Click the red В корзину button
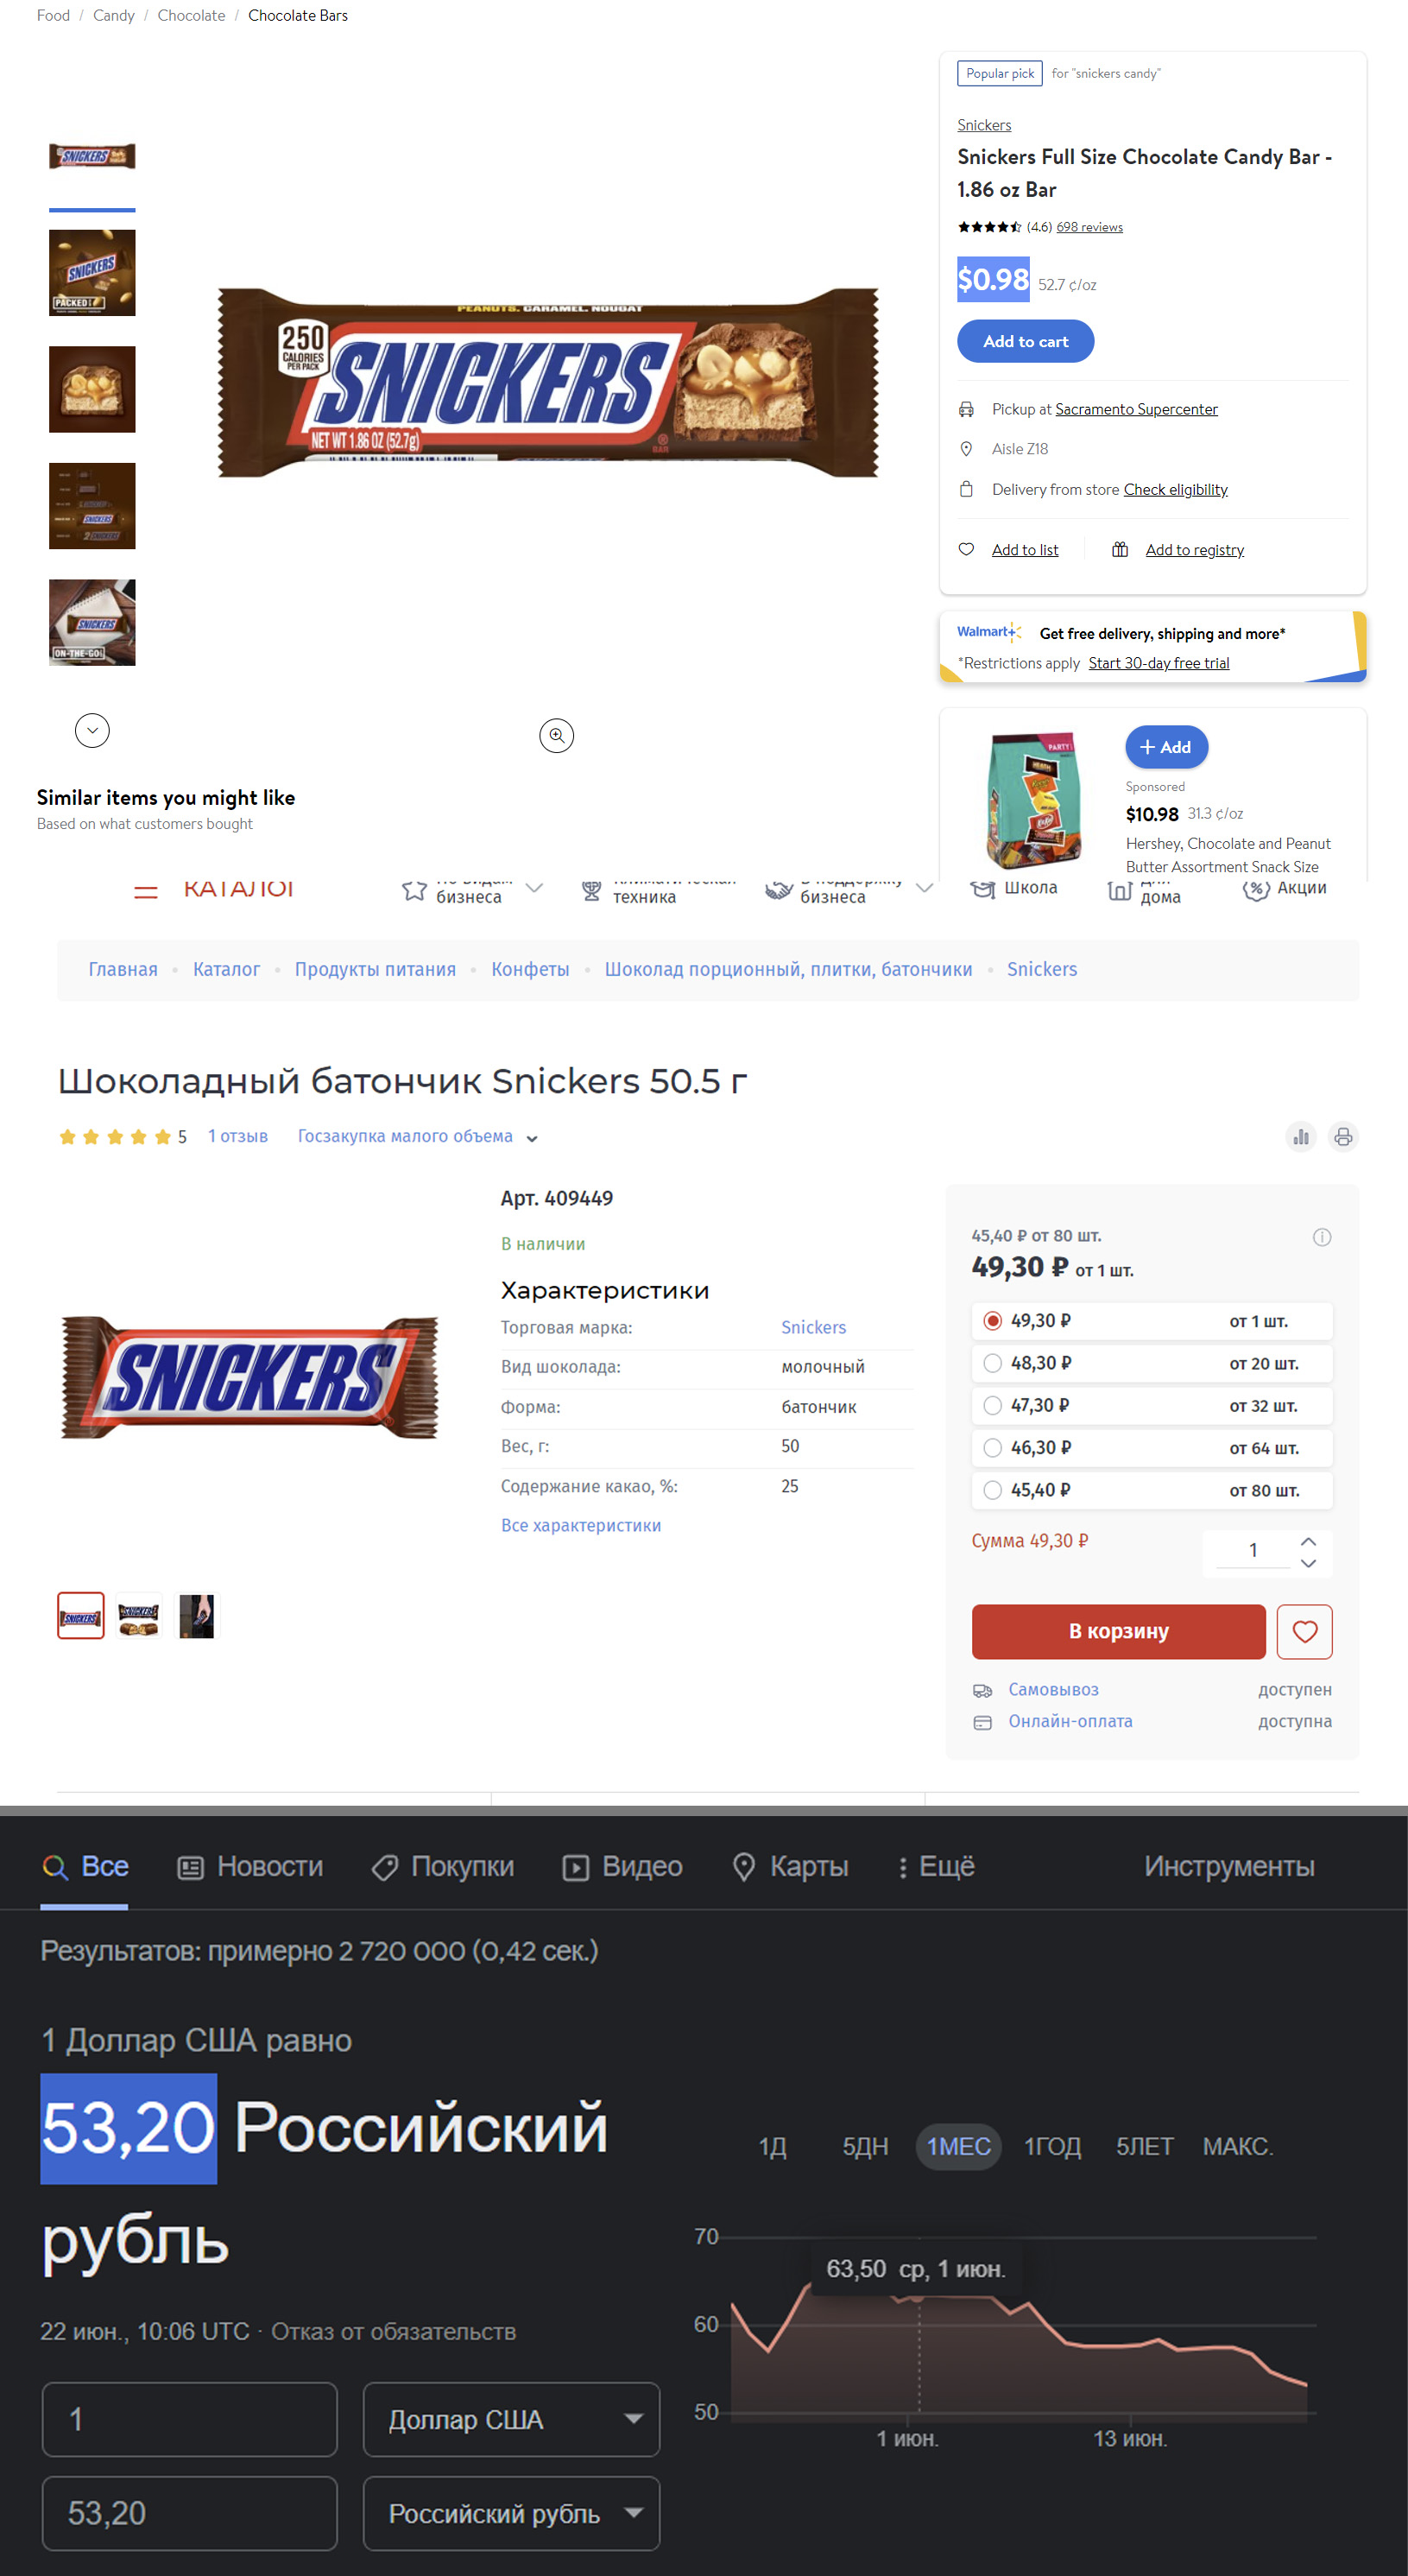 (x=1118, y=1631)
